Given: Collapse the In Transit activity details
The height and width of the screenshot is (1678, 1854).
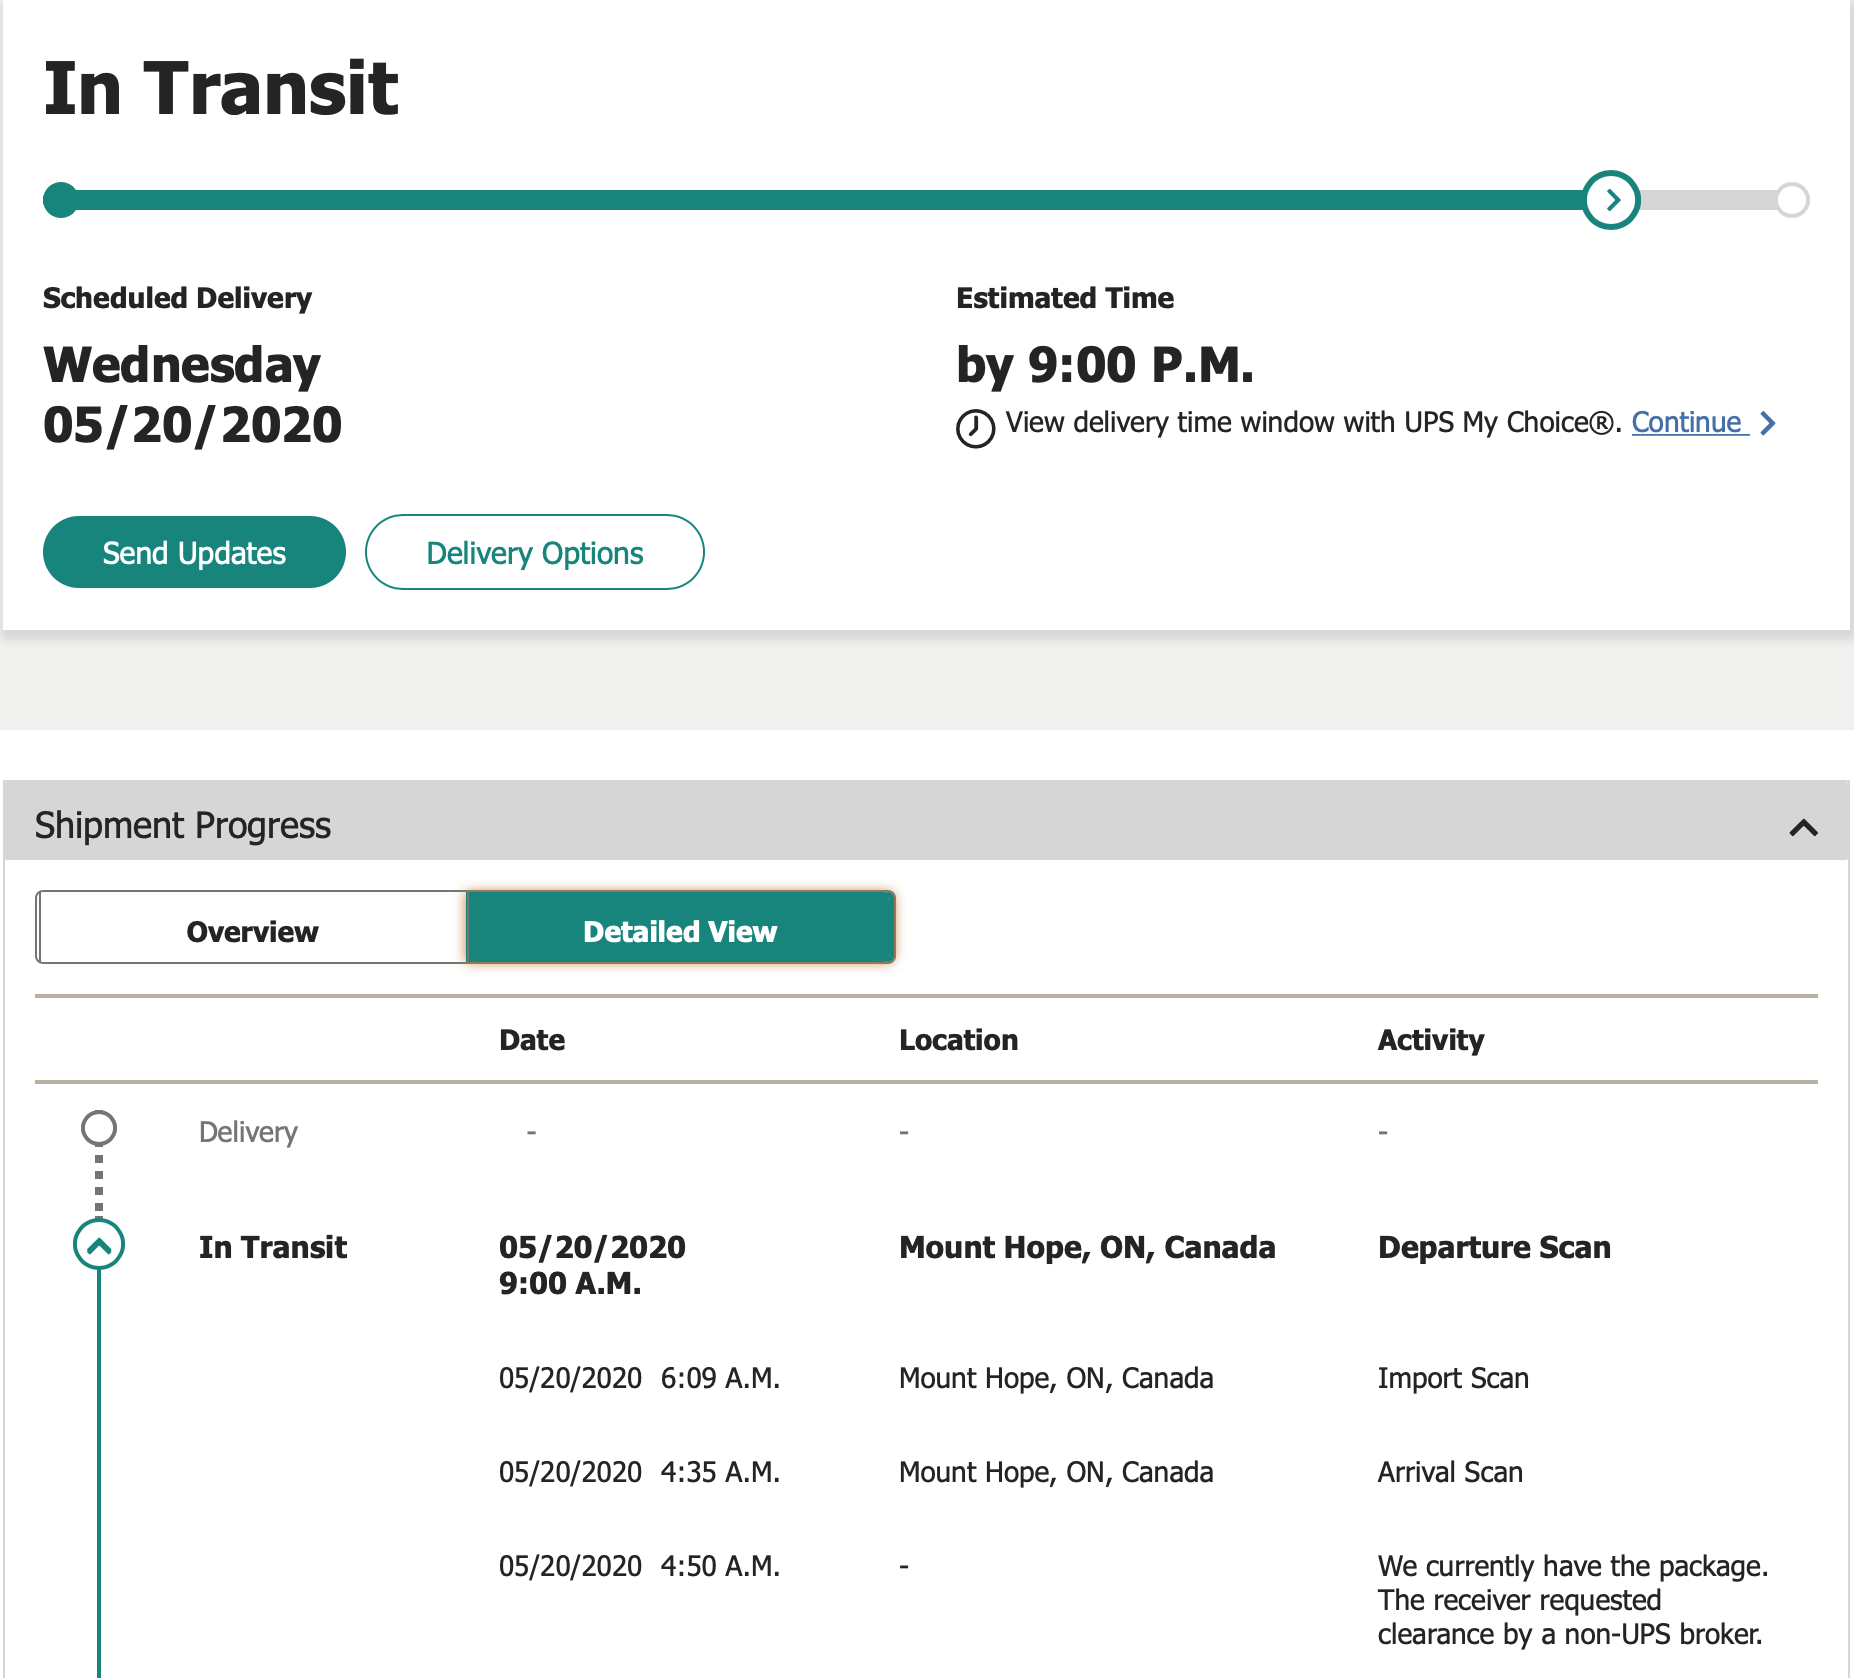Looking at the screenshot, I should (x=99, y=1245).
